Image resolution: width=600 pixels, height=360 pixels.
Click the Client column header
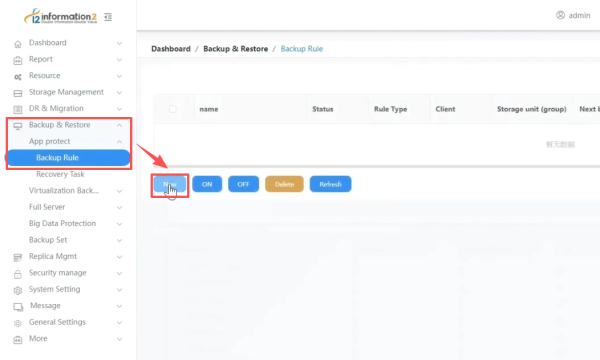pyautogui.click(x=445, y=109)
